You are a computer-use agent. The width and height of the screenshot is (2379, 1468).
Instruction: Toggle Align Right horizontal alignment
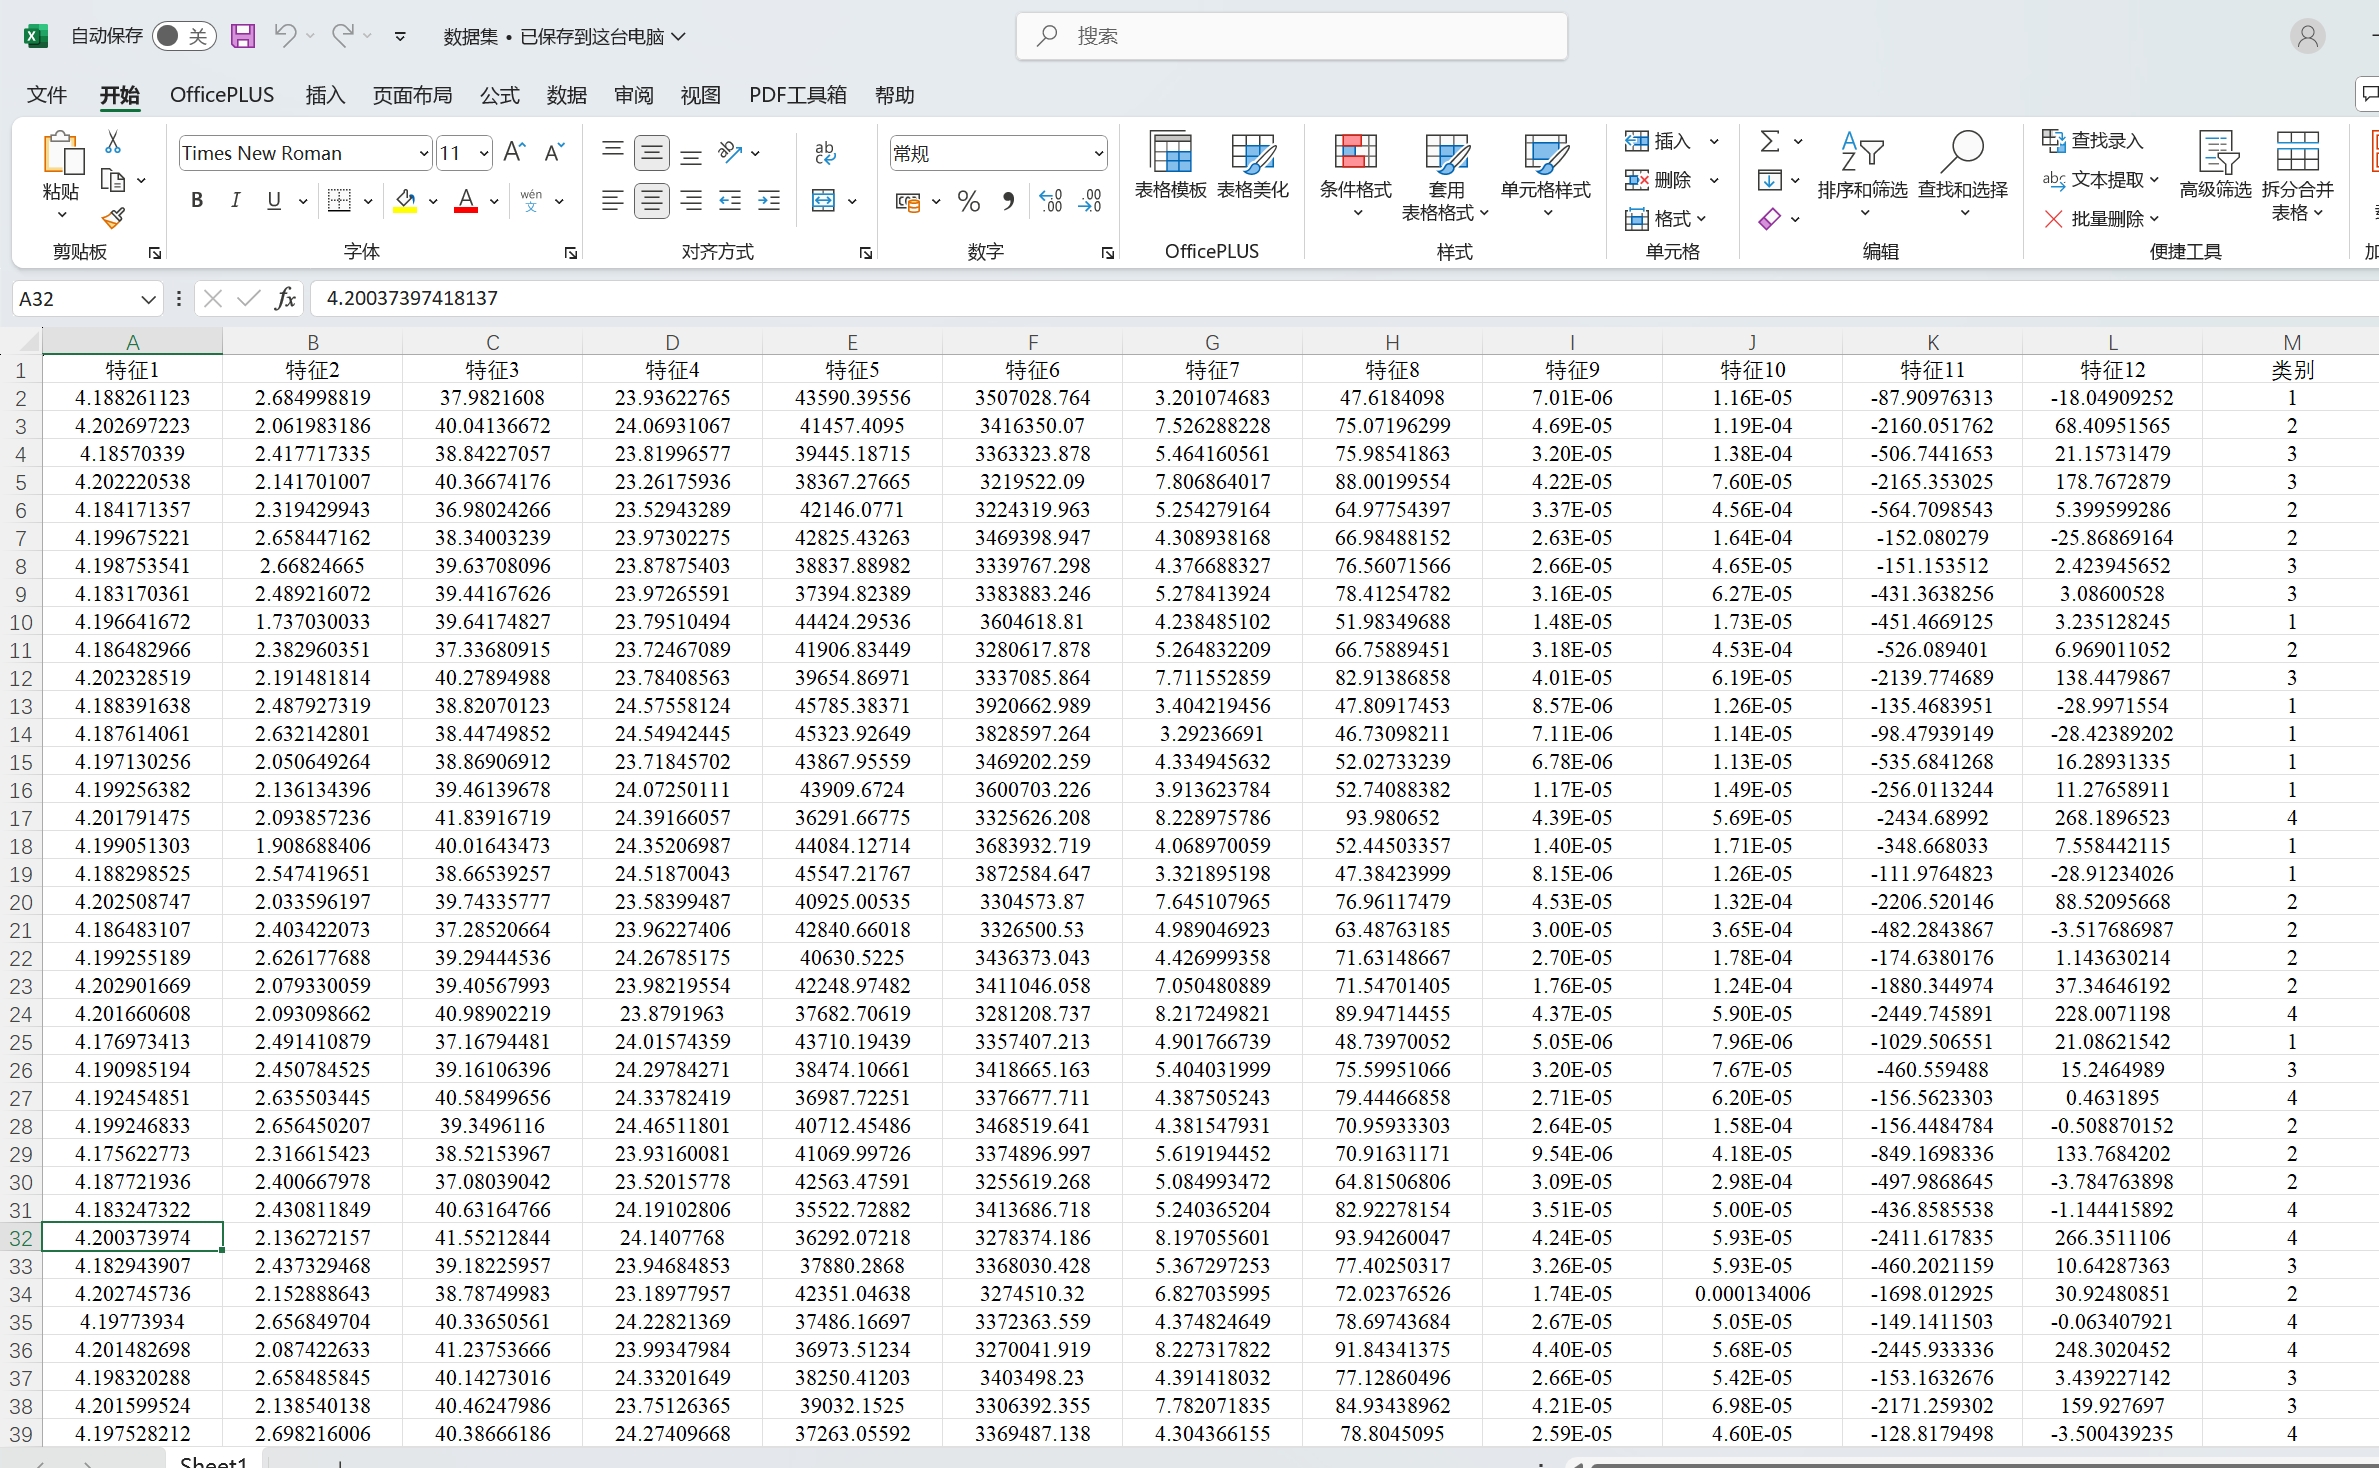(691, 201)
